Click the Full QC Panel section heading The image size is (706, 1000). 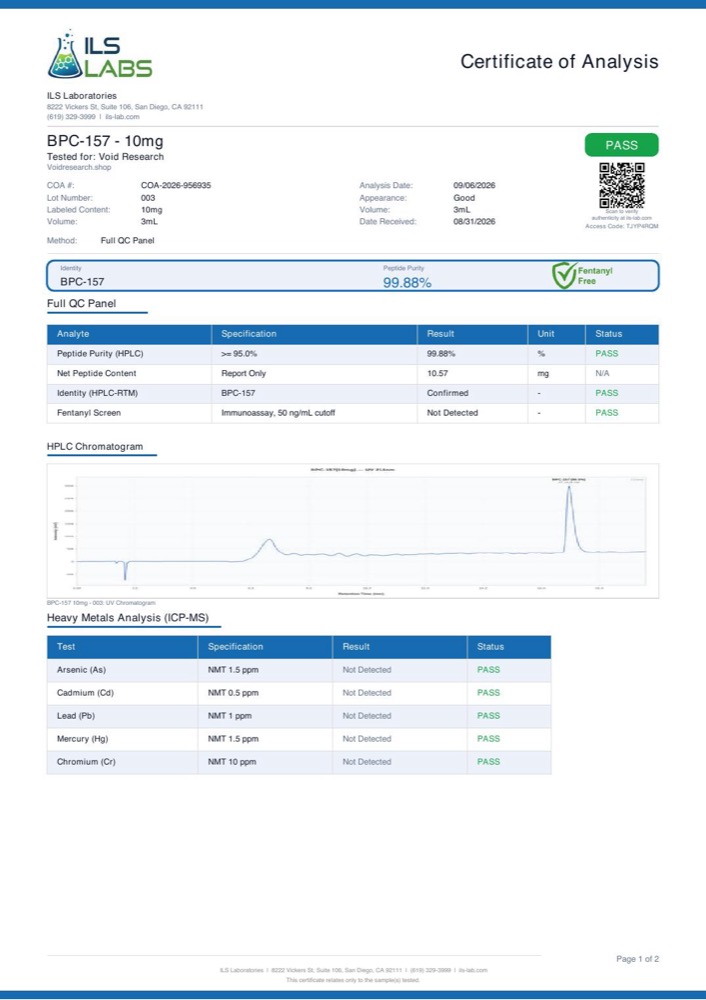[82, 304]
